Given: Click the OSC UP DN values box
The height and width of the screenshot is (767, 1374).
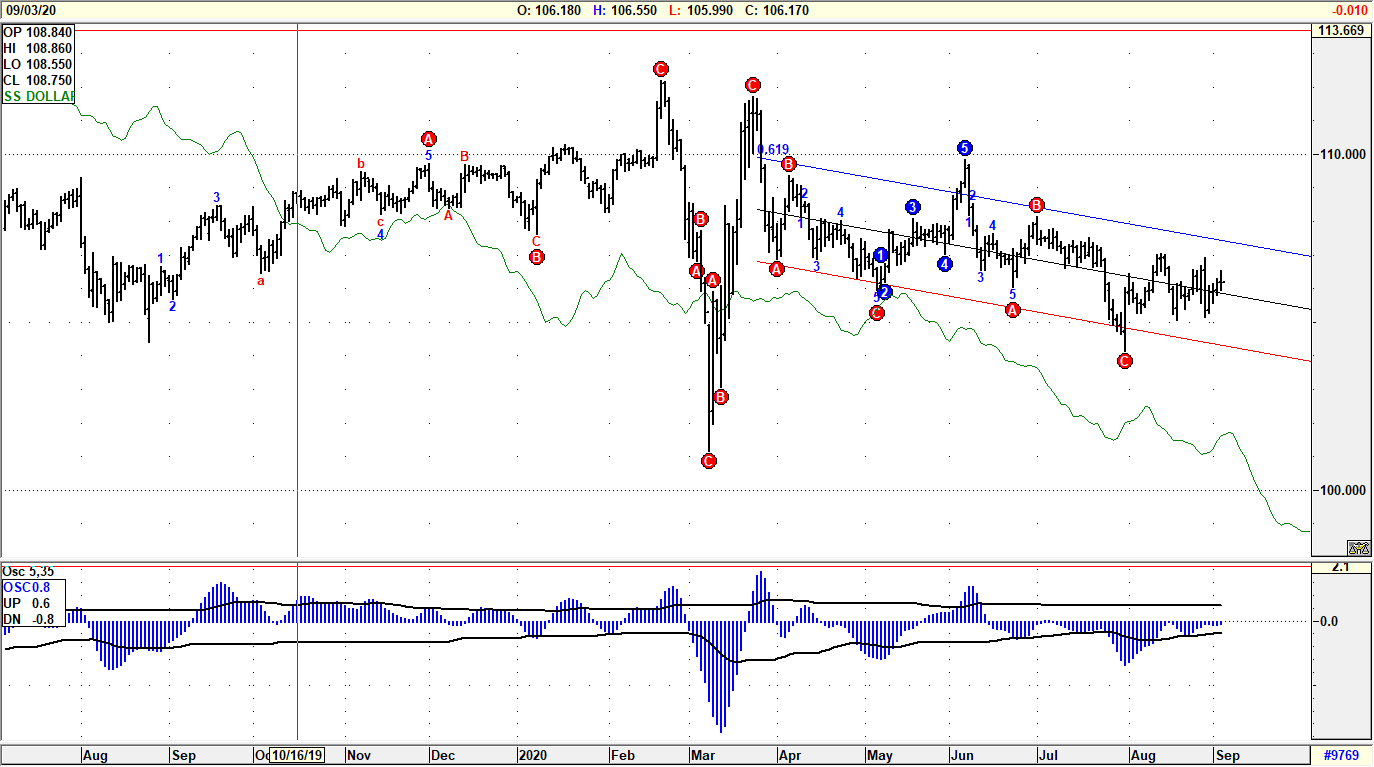Looking at the screenshot, I should 33,603.
